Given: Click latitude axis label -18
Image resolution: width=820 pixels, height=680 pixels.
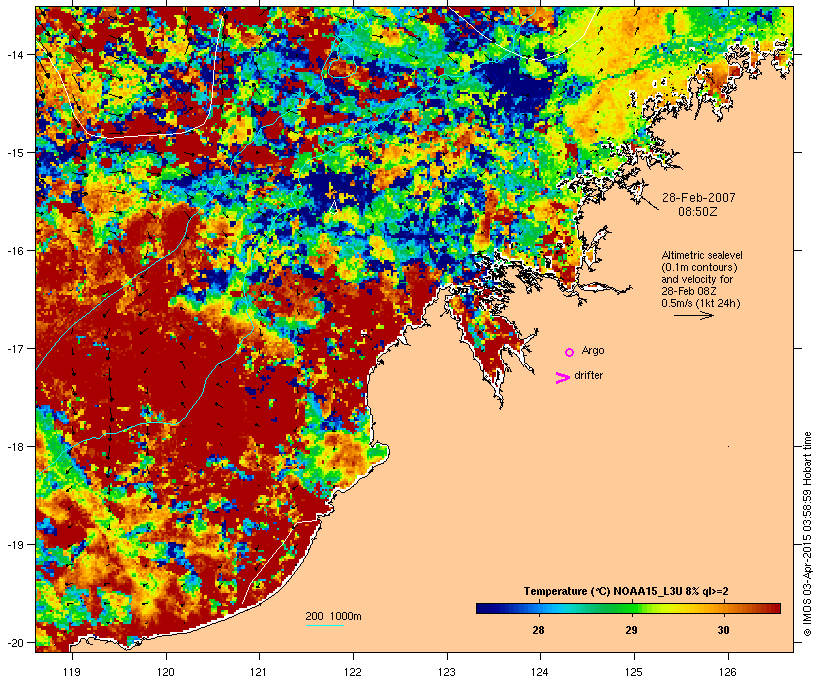Looking at the screenshot, I should 14,447.
